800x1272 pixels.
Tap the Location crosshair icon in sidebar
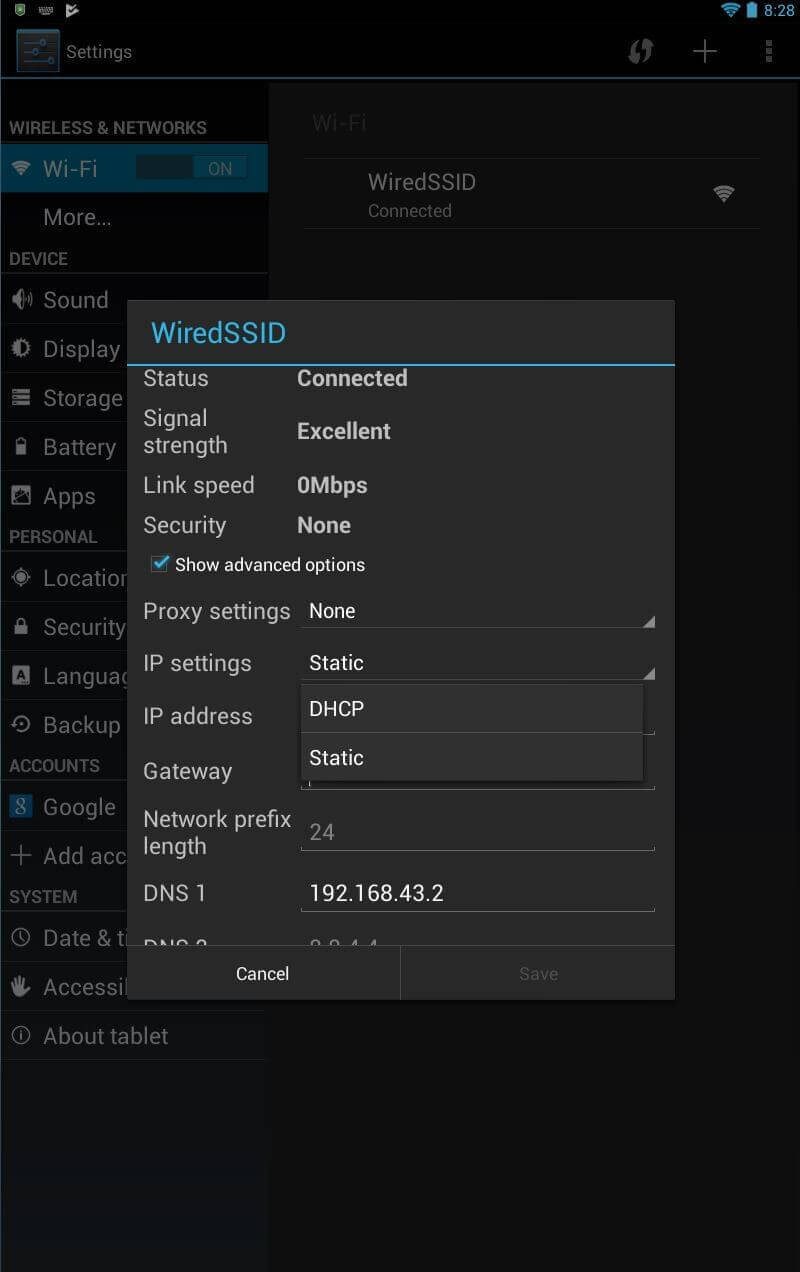click(x=21, y=577)
